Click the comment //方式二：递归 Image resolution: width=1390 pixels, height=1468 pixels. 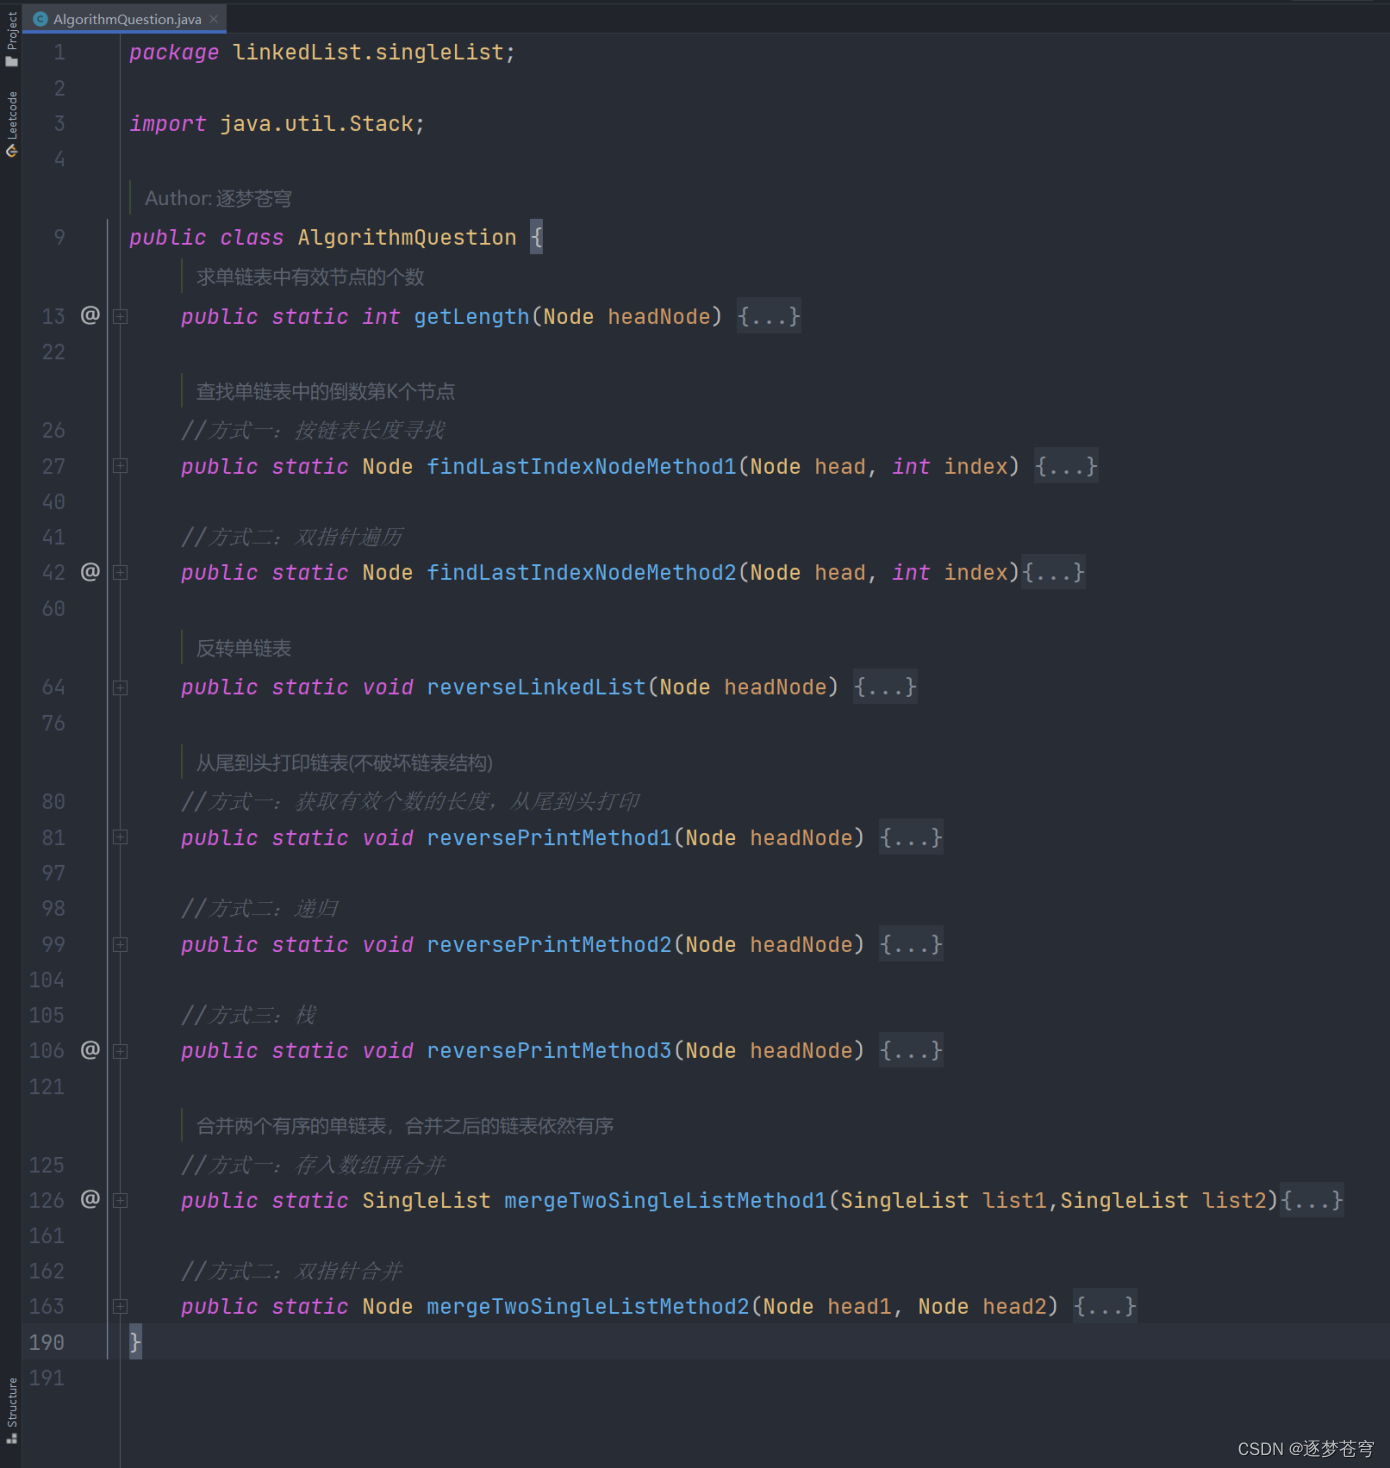coord(260,908)
